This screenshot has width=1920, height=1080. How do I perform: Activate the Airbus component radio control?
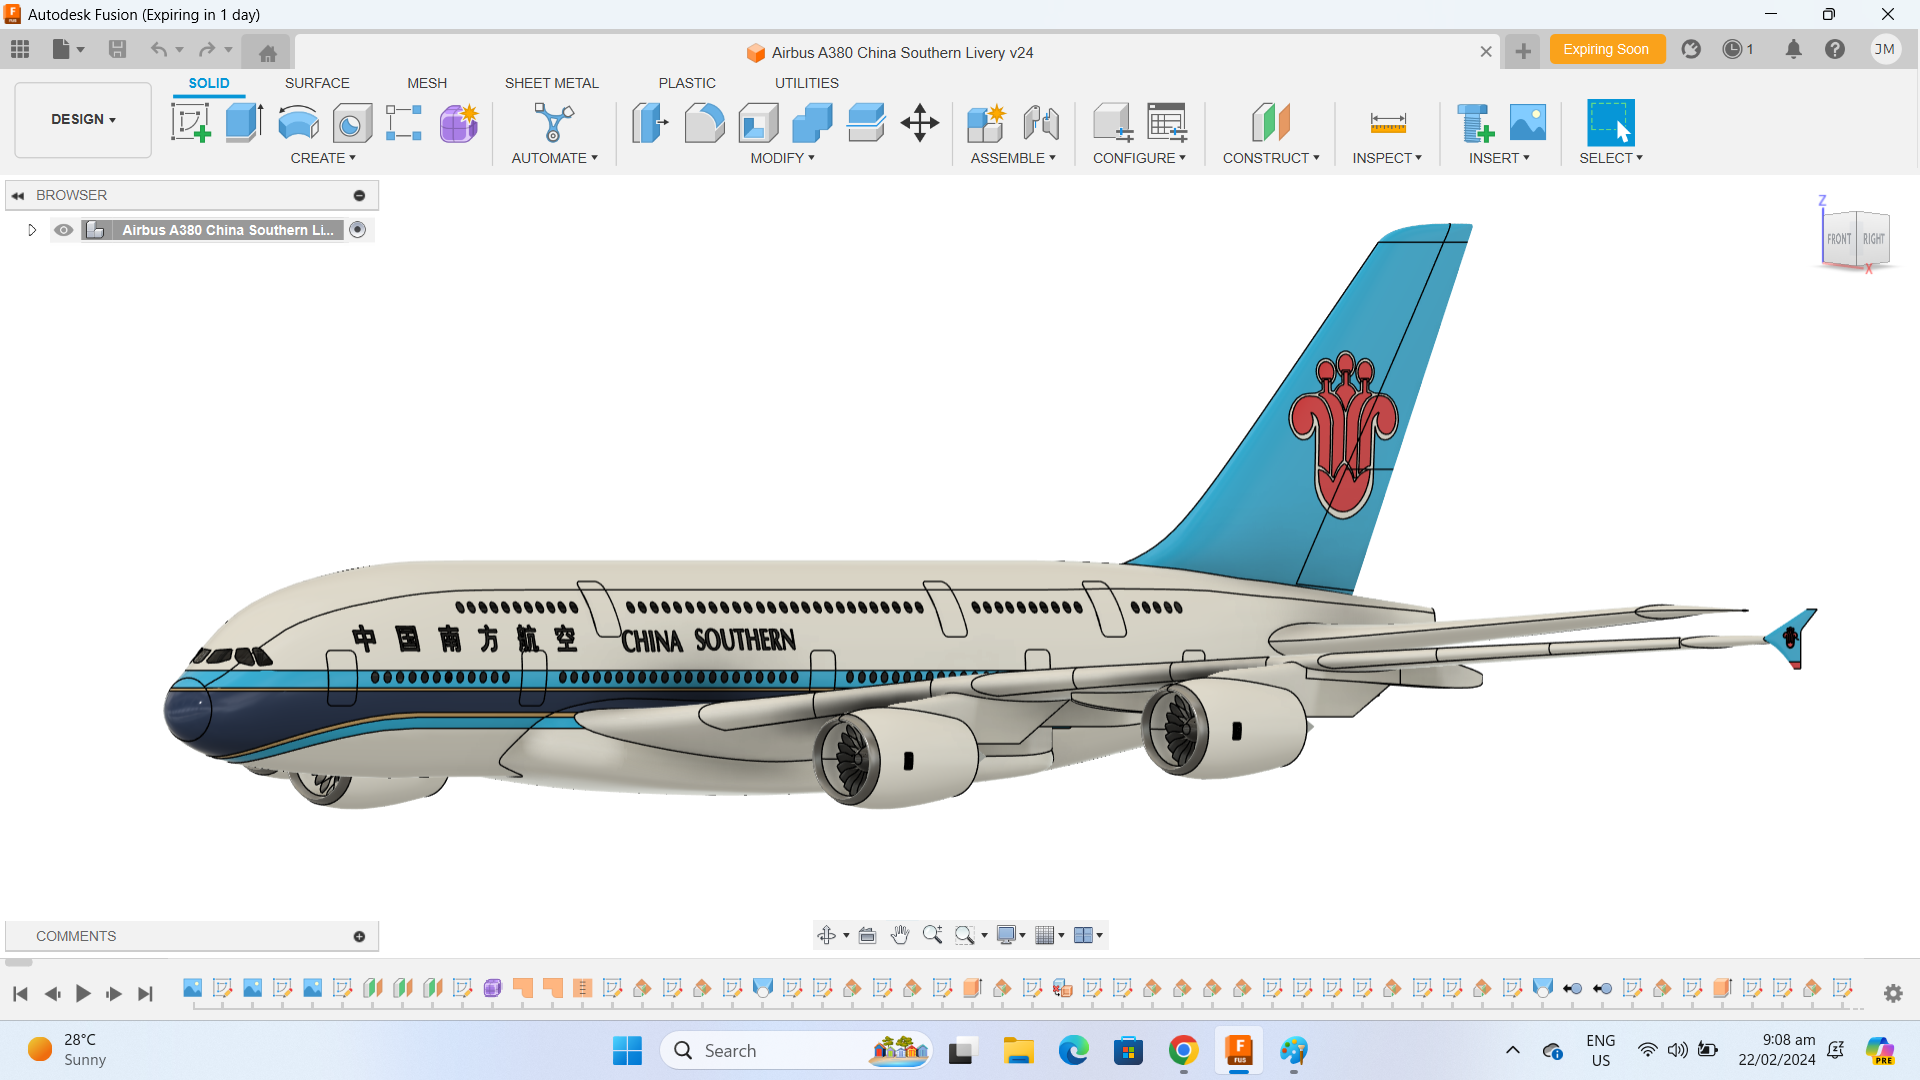pyautogui.click(x=358, y=230)
